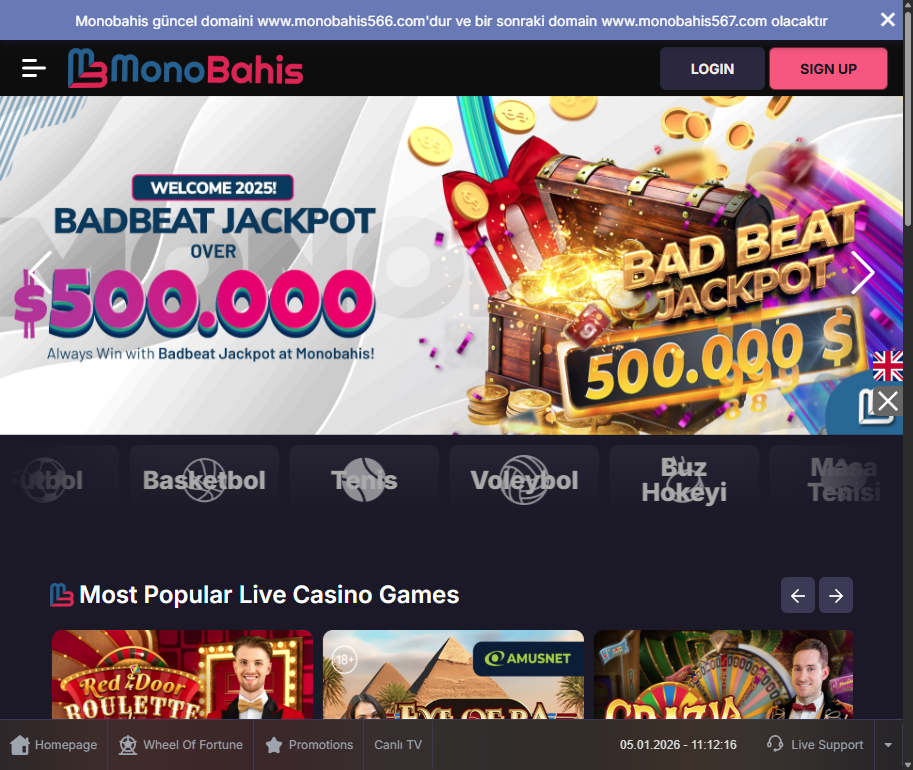Screen dimensions: 913x770
Task: Click the LOGIN button
Action: pyautogui.click(x=712, y=69)
